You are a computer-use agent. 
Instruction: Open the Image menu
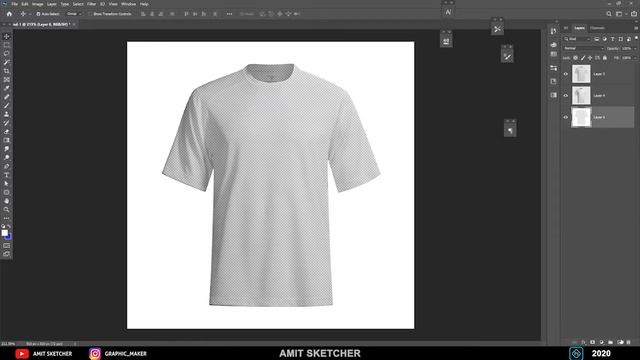[x=38, y=4]
